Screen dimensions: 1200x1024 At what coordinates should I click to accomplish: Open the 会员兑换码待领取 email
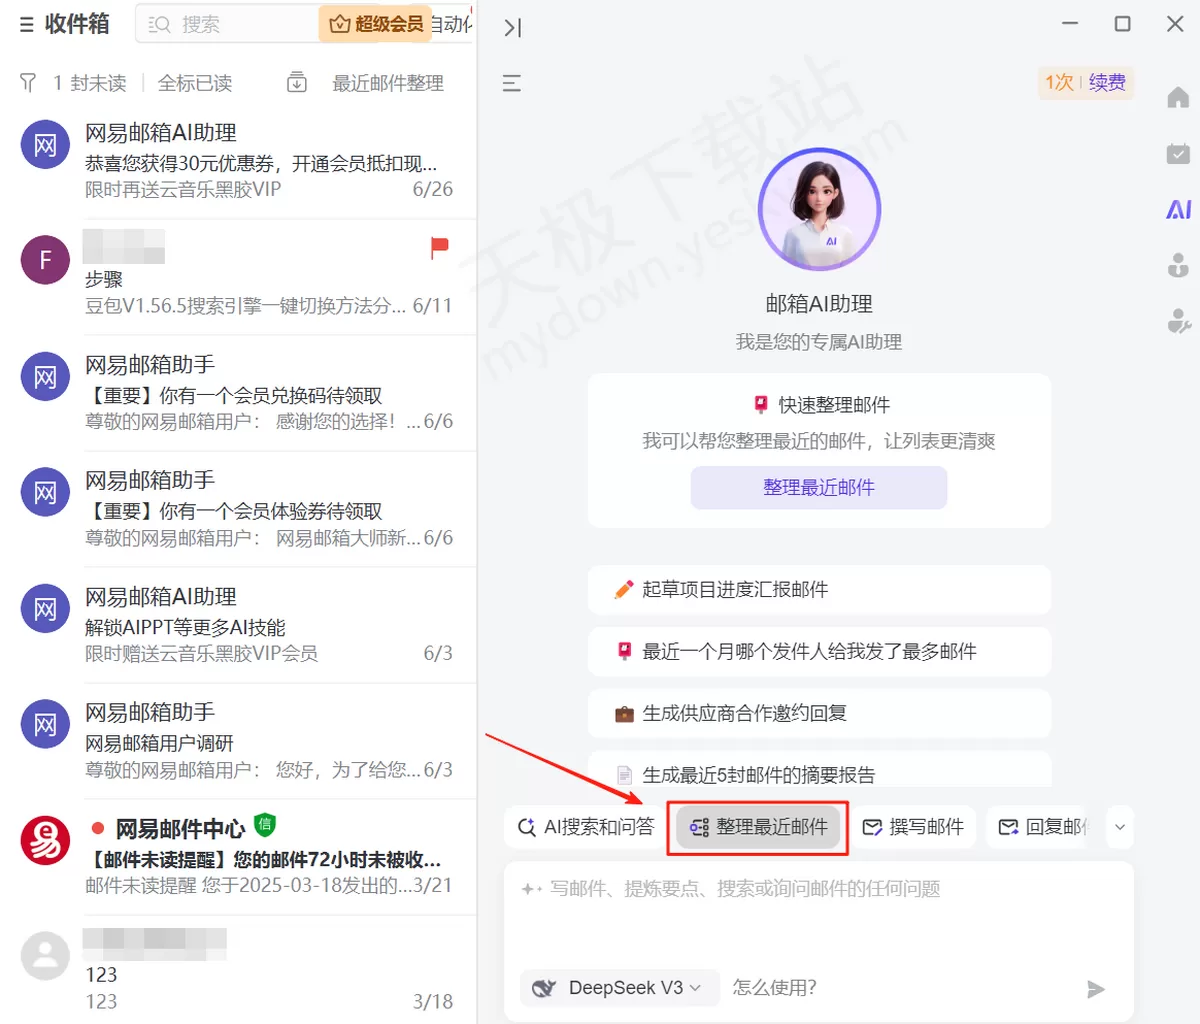coord(238,393)
